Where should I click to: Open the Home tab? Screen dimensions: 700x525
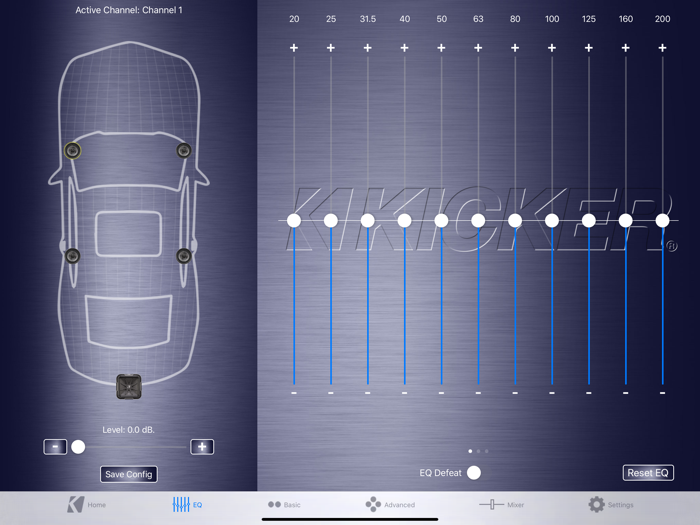pyautogui.click(x=87, y=504)
